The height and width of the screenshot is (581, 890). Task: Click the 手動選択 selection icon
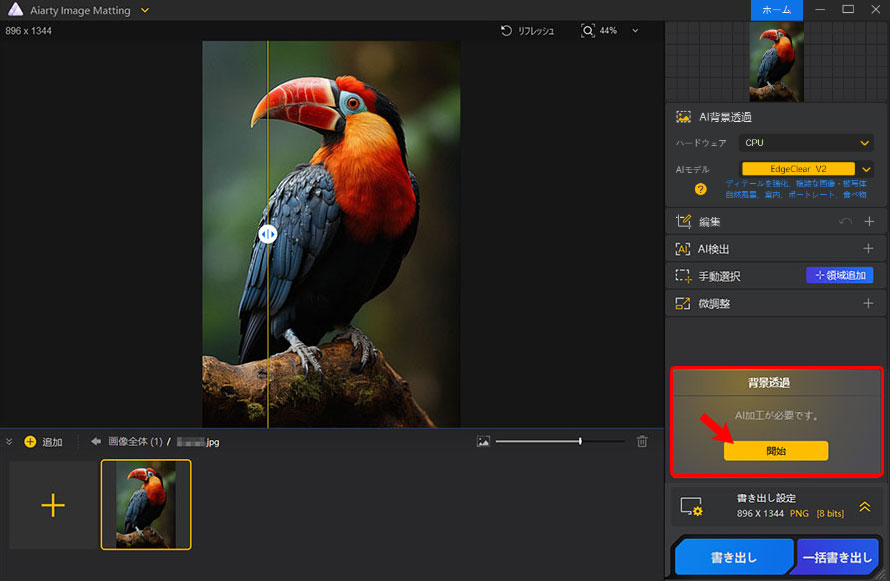[682, 275]
